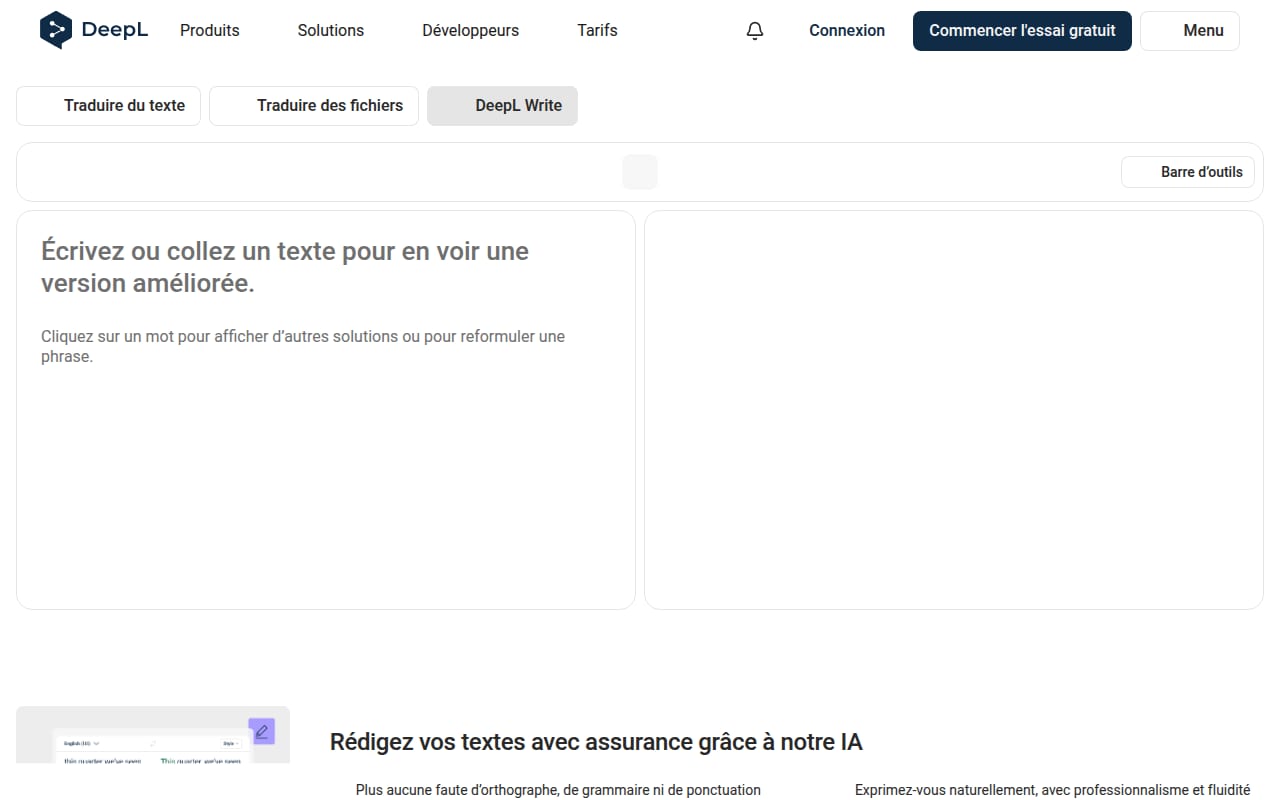Click the DeepL logo
1280x800 pixels.
click(x=94, y=30)
